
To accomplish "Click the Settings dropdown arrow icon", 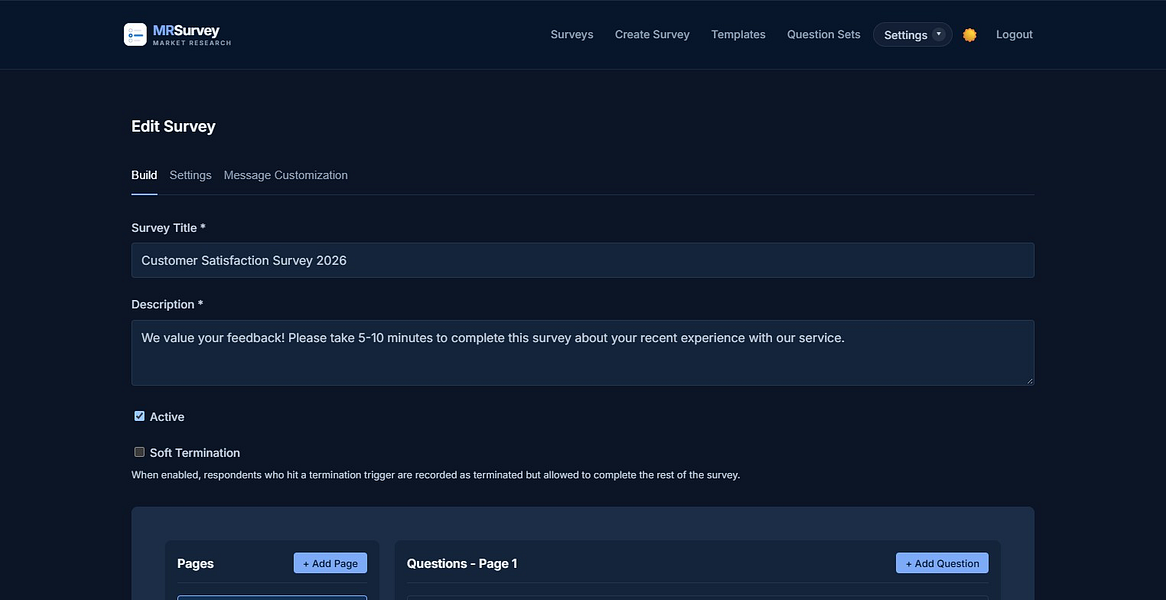I will [x=938, y=34].
